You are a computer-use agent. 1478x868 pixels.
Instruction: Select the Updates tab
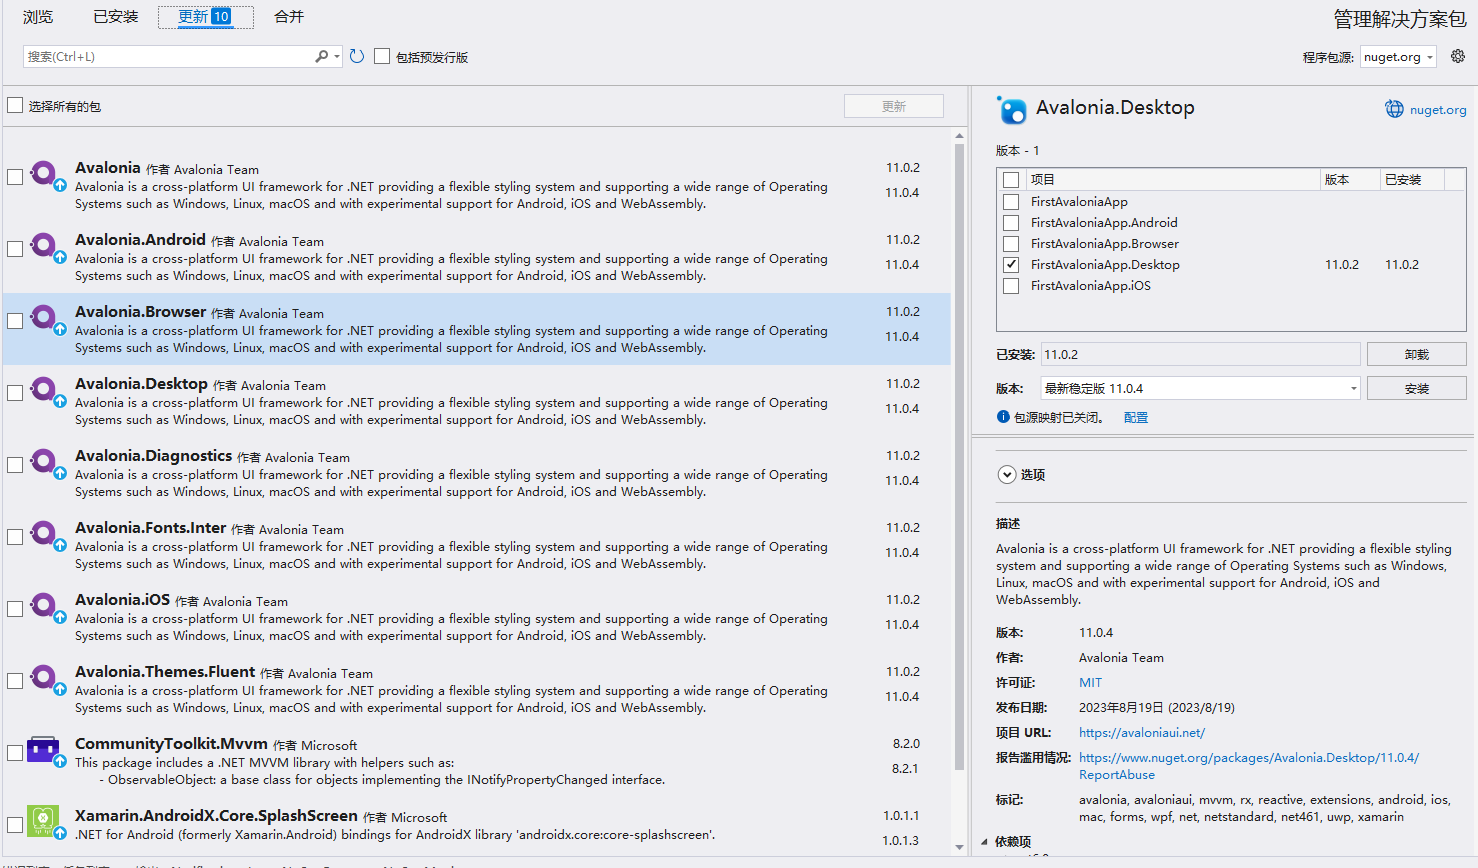(205, 17)
